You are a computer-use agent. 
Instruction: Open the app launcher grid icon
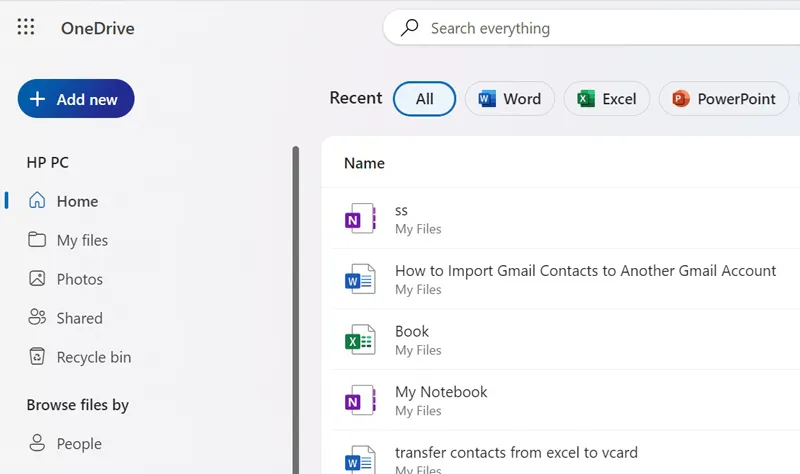(26, 27)
